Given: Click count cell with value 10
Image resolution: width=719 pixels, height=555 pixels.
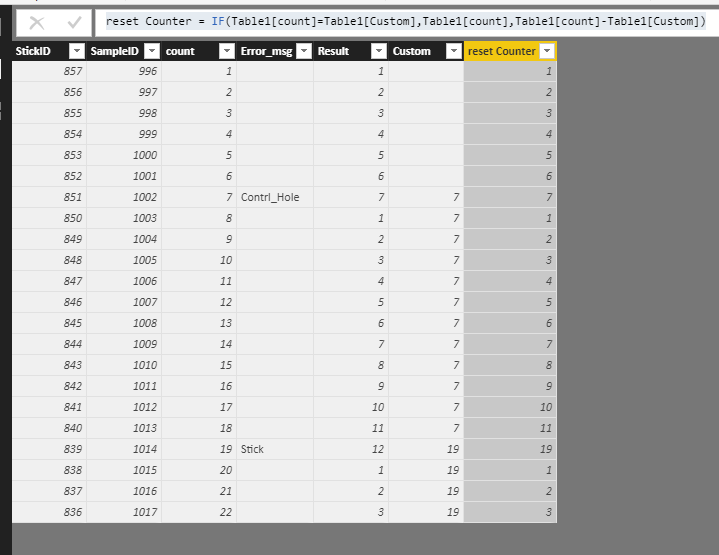Looking at the screenshot, I should tap(199, 260).
